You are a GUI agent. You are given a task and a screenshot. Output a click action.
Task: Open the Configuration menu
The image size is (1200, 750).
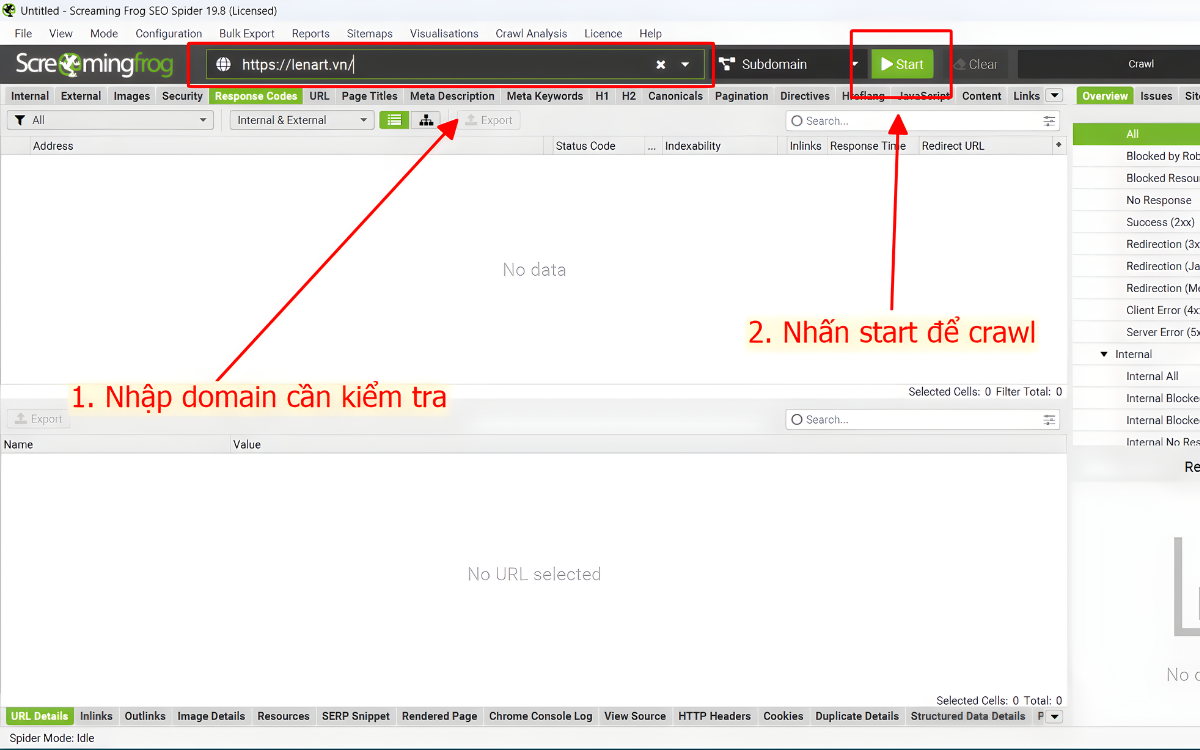[x=168, y=33]
